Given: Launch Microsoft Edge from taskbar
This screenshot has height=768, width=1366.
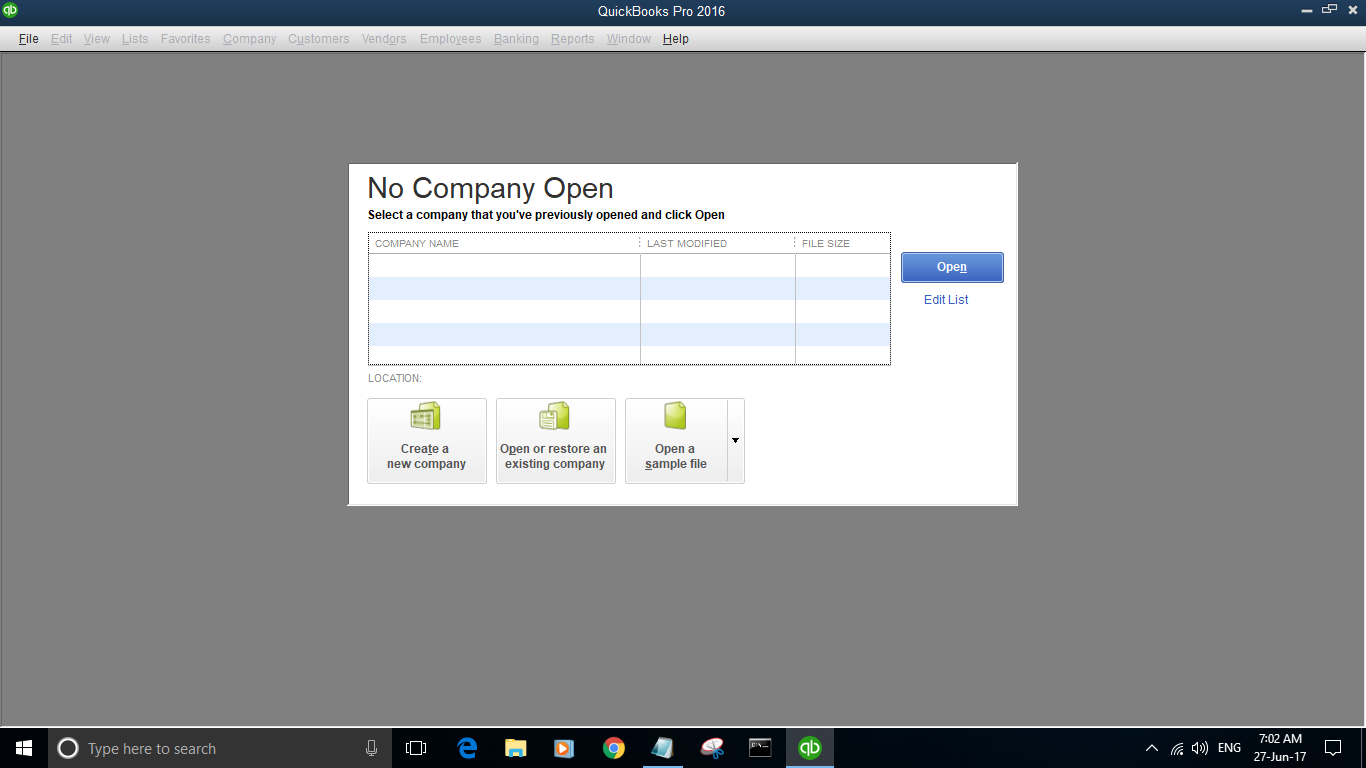Looking at the screenshot, I should (467, 748).
